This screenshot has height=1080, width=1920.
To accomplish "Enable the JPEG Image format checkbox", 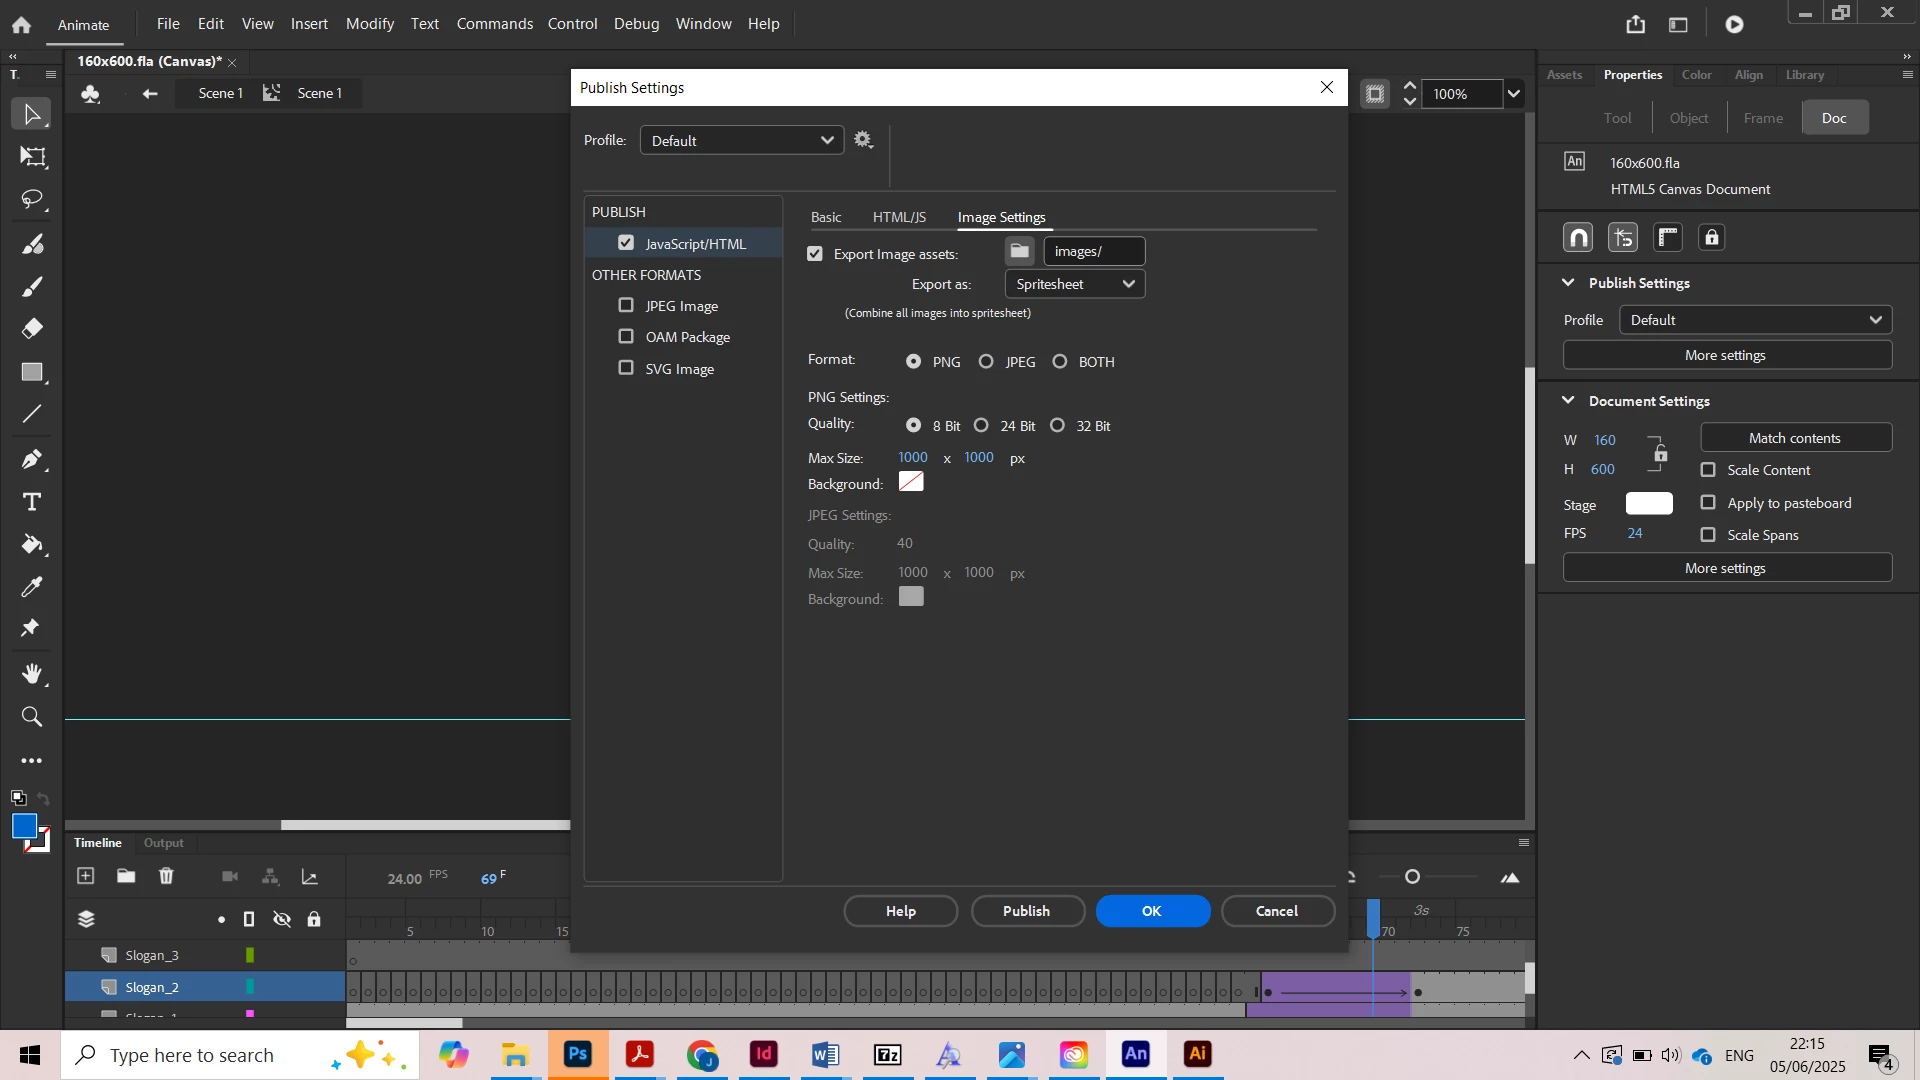I will pos(626,305).
